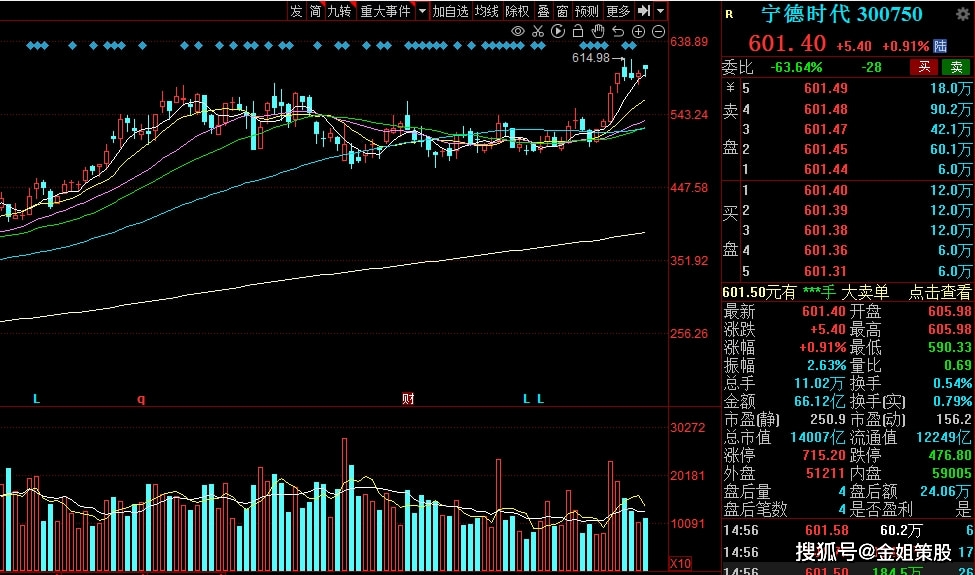Toggle the chart lock icon
Screen dimensions: 975x575
click(578, 31)
